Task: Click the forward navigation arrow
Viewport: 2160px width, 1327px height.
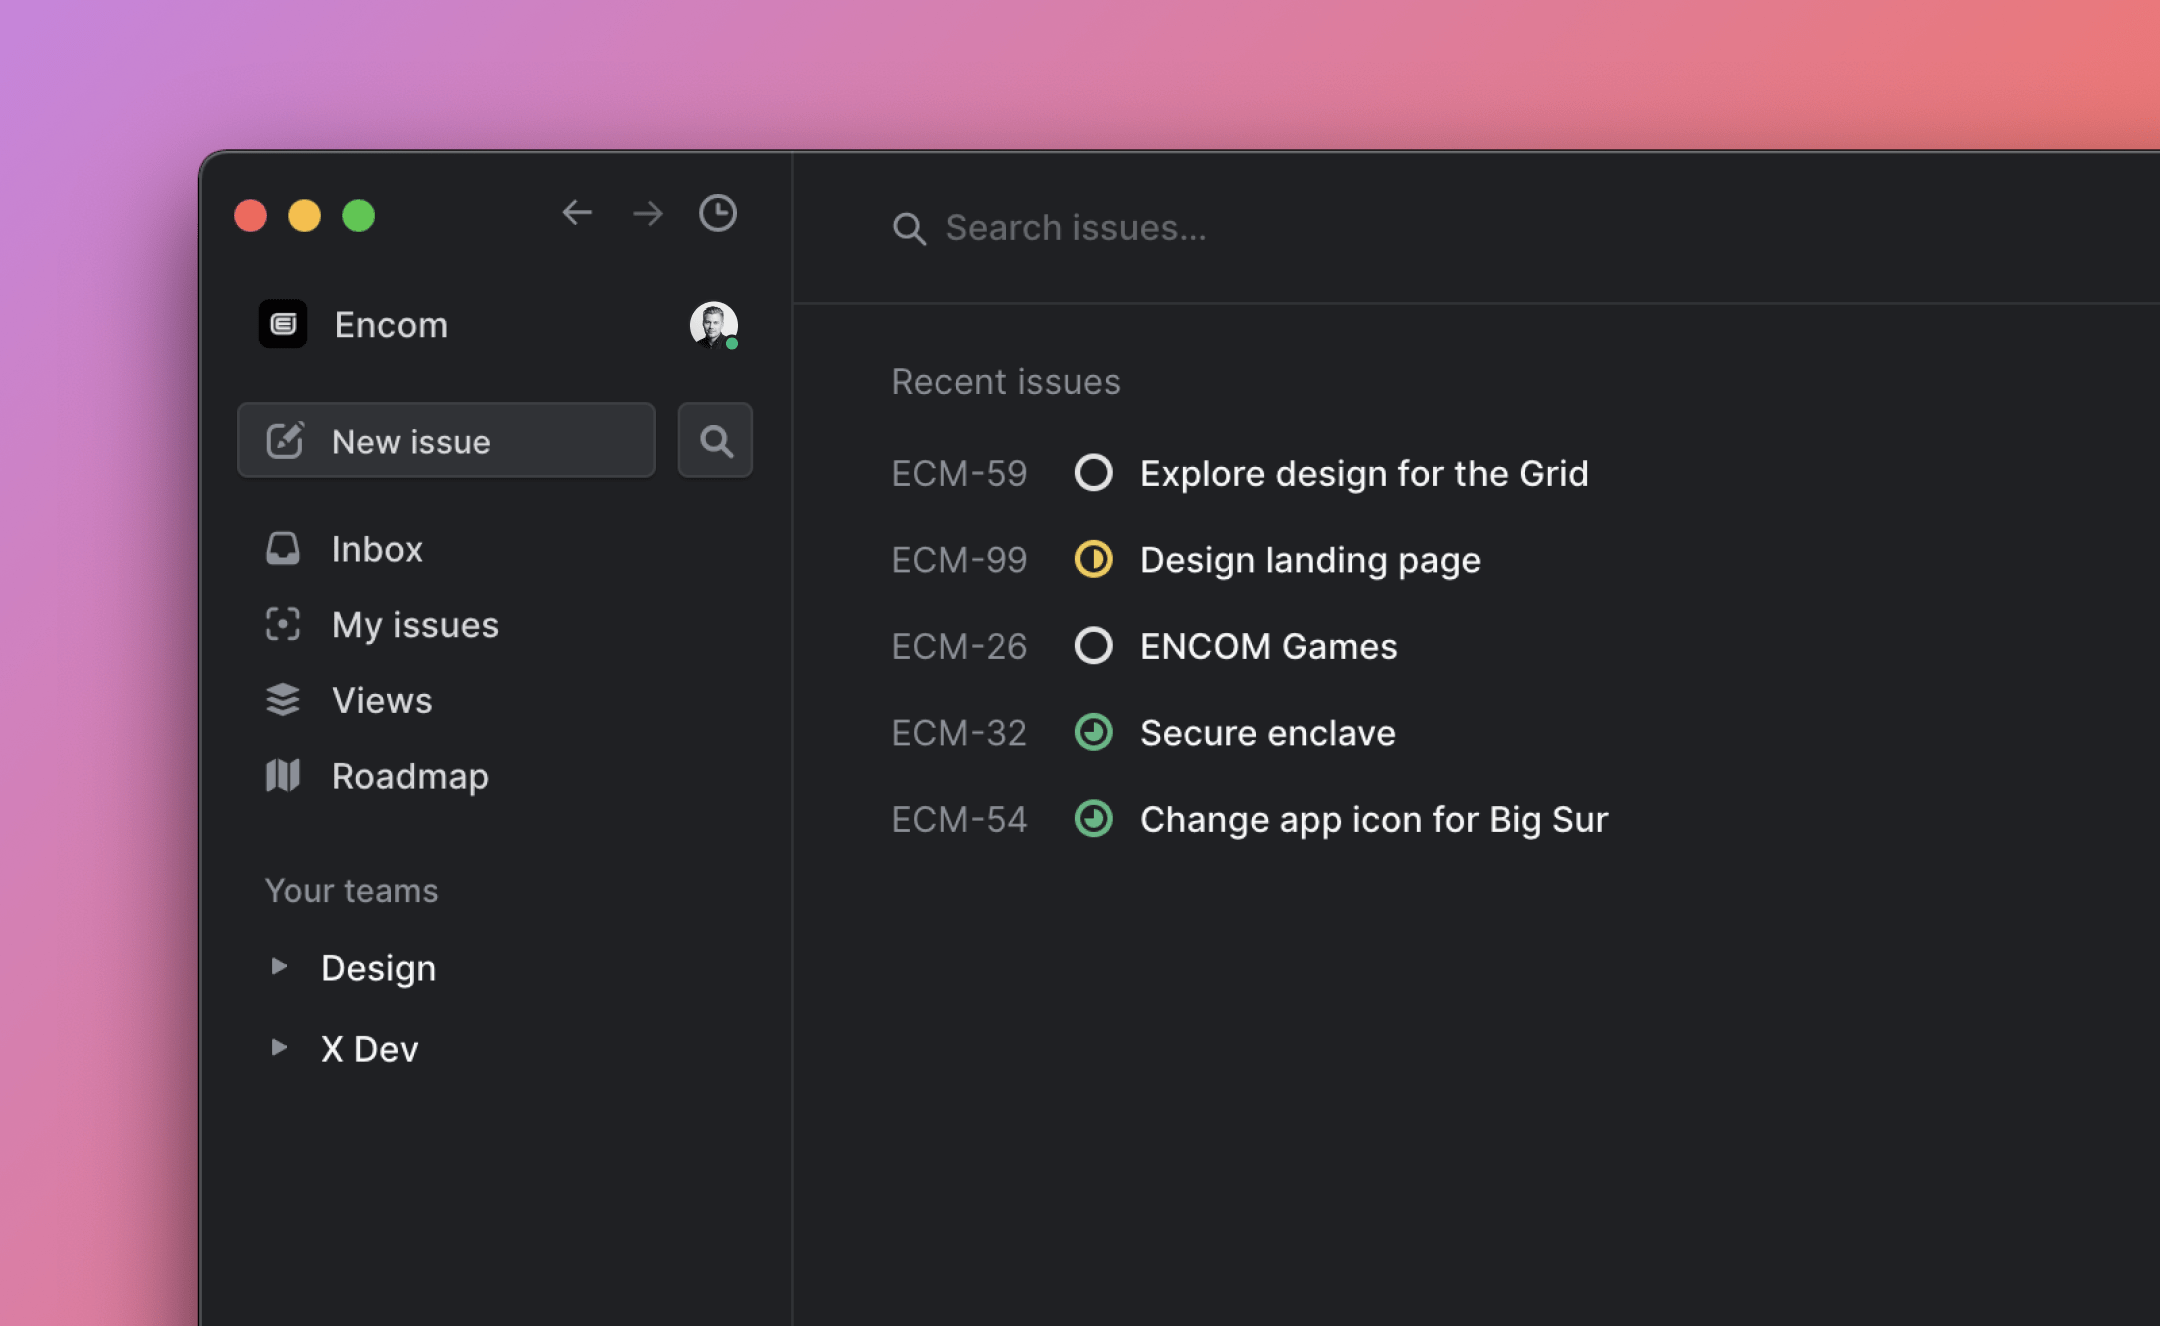Action: 648,213
